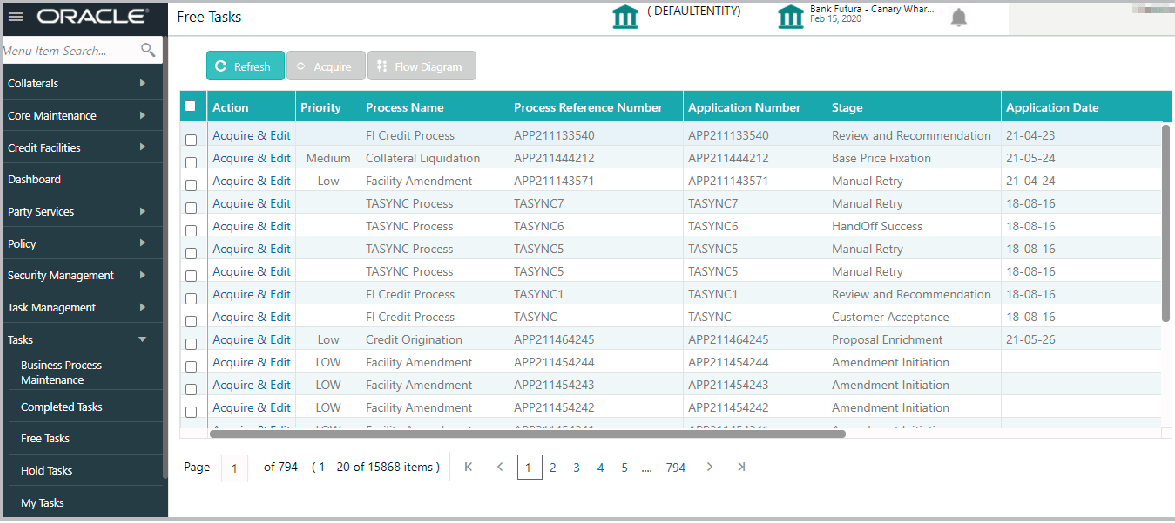Expand the Core Maintenance menu
Screen dimensions: 1175x523
(x=142, y=115)
